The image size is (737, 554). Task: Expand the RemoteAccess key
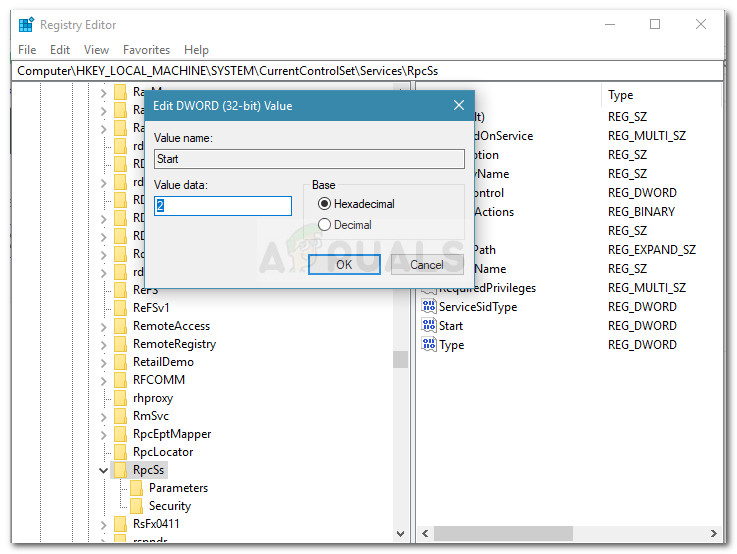103,327
